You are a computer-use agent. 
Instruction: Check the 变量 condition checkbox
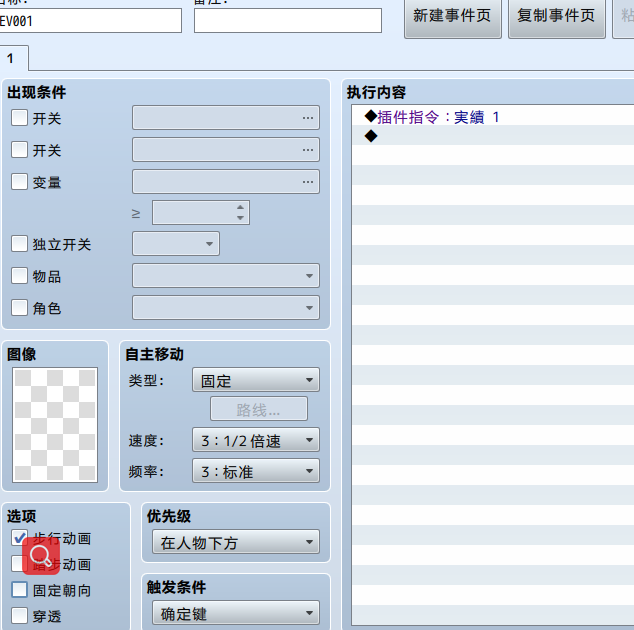19,182
